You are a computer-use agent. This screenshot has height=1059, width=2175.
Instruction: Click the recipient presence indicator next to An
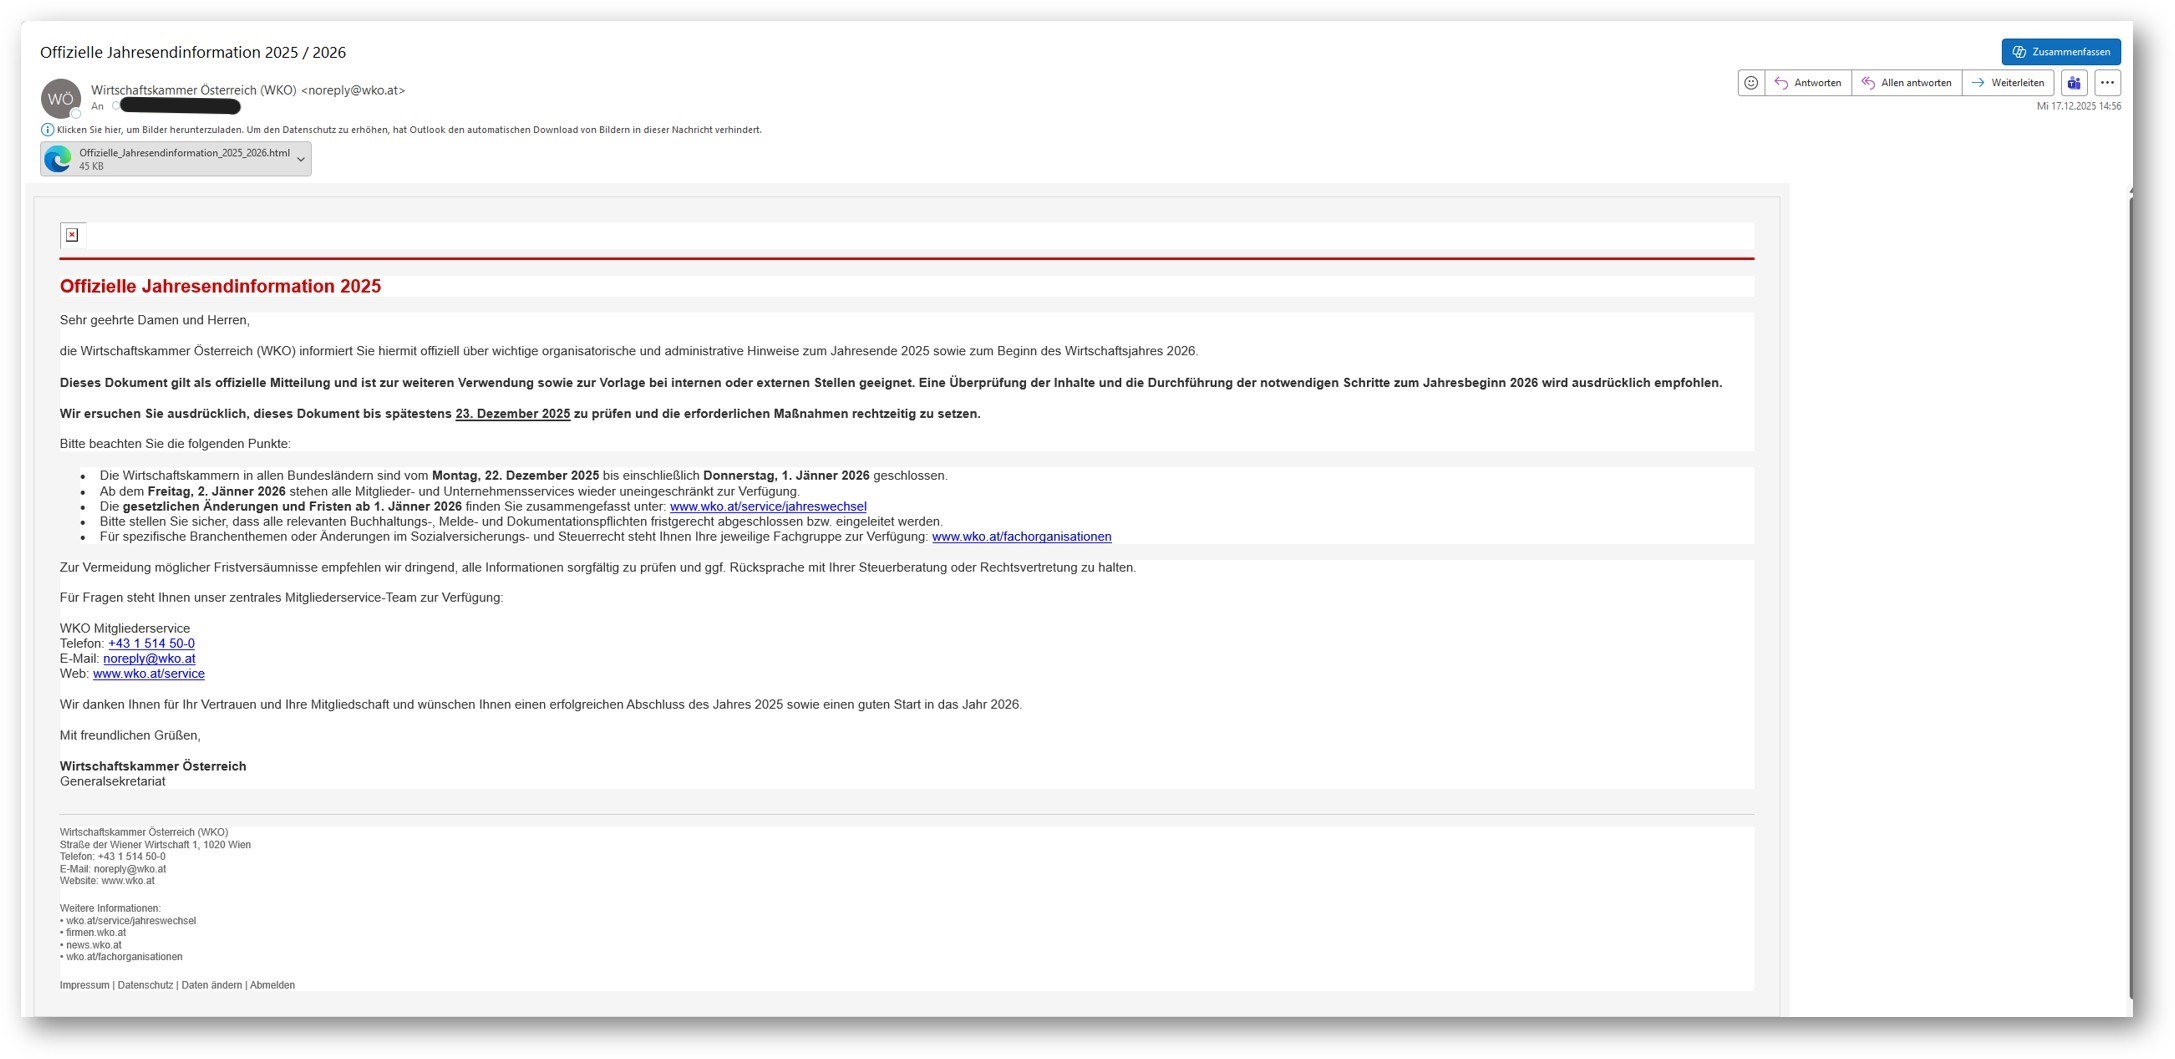(x=116, y=106)
